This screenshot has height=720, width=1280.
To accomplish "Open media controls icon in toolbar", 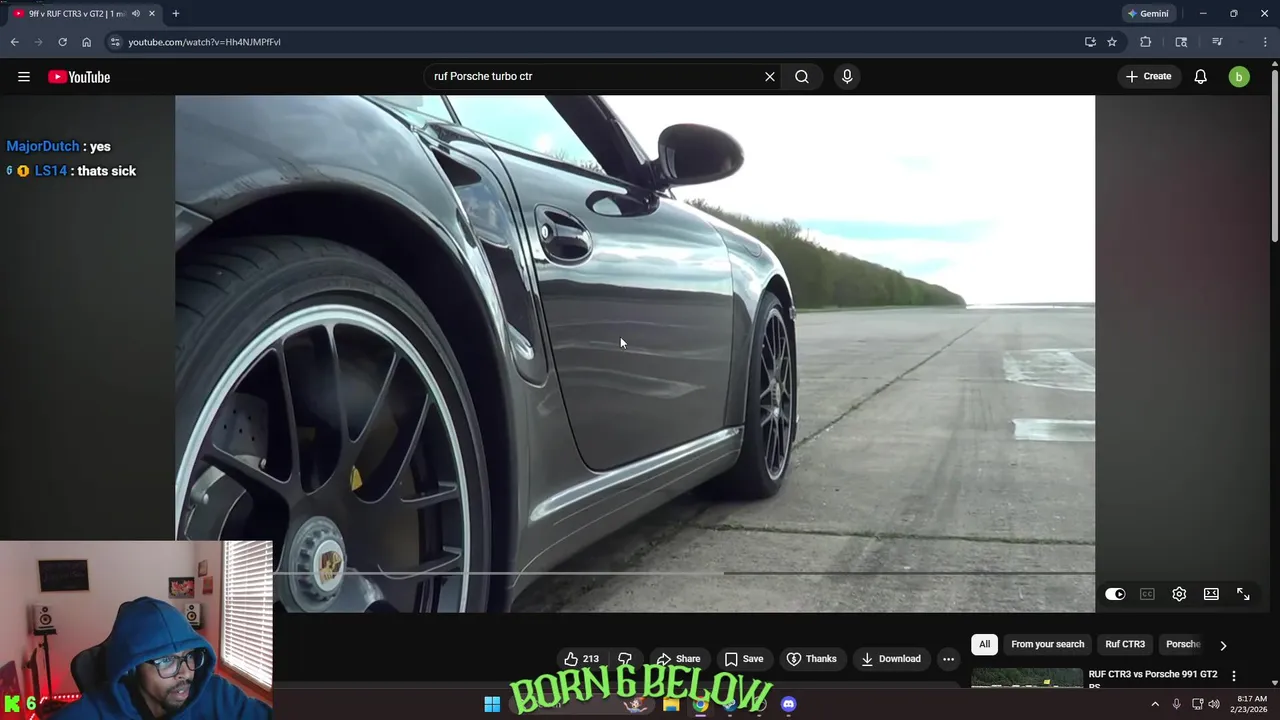I will [x=1217, y=42].
